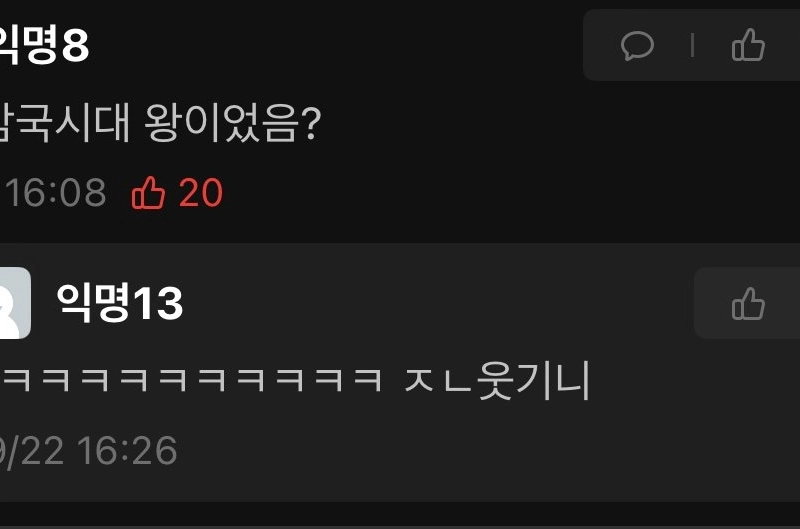
Task: Like 익명13's reply with the thumbs-up icon
Action: tap(748, 304)
